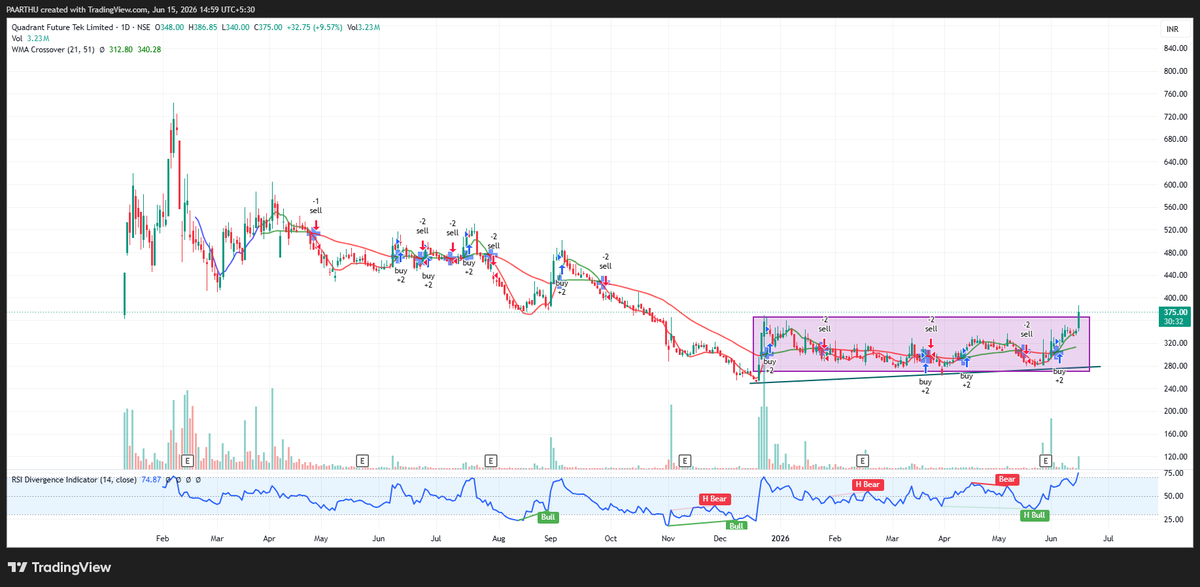Viewport: 1200px width, 587px height.
Task: Click the earnings E marker in late May 2025
Action: point(361,460)
